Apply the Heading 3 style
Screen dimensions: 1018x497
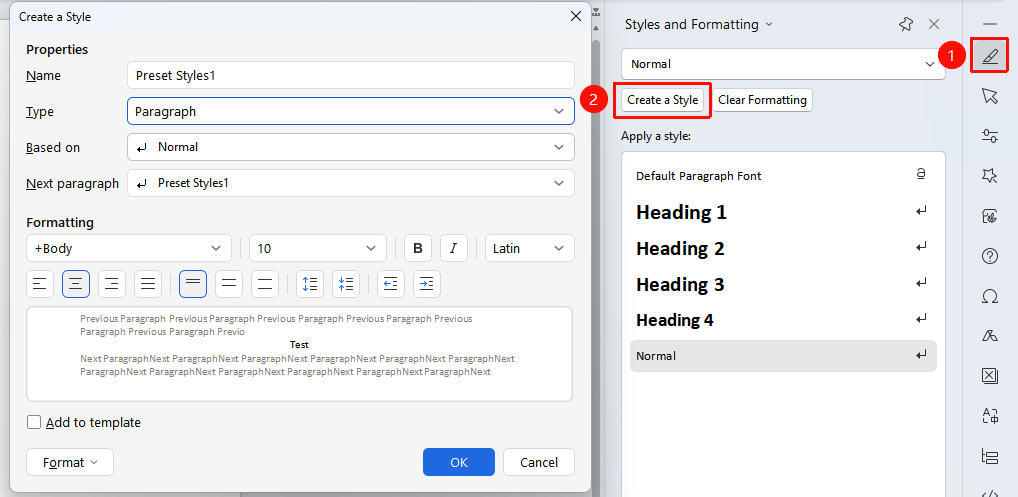[783, 284]
